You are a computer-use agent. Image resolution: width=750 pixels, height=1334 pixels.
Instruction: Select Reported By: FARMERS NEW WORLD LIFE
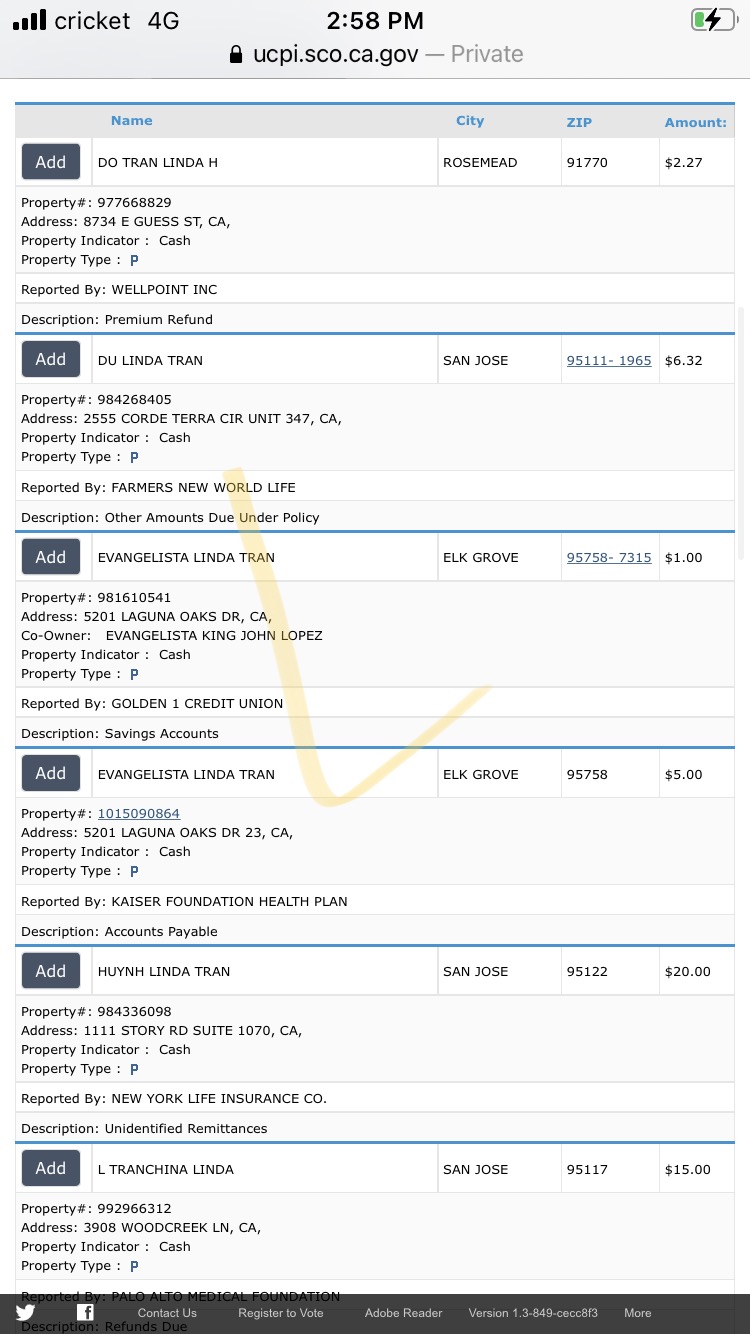coord(158,488)
